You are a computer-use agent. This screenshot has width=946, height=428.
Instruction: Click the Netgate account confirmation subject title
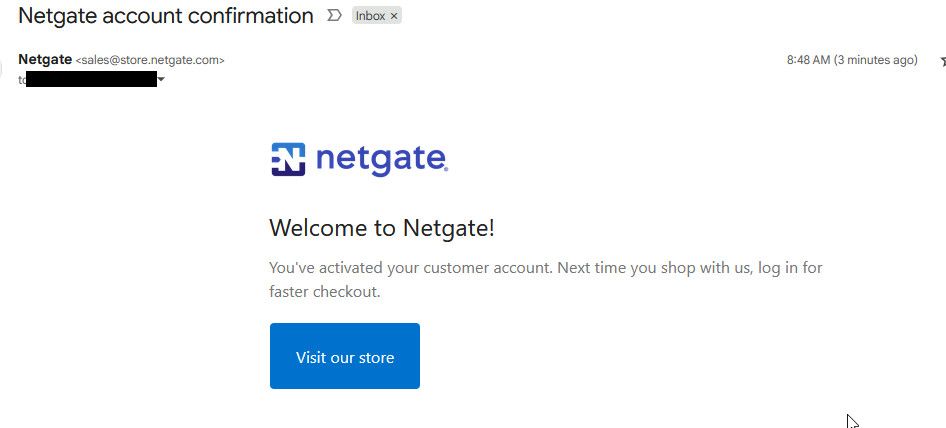click(x=166, y=16)
